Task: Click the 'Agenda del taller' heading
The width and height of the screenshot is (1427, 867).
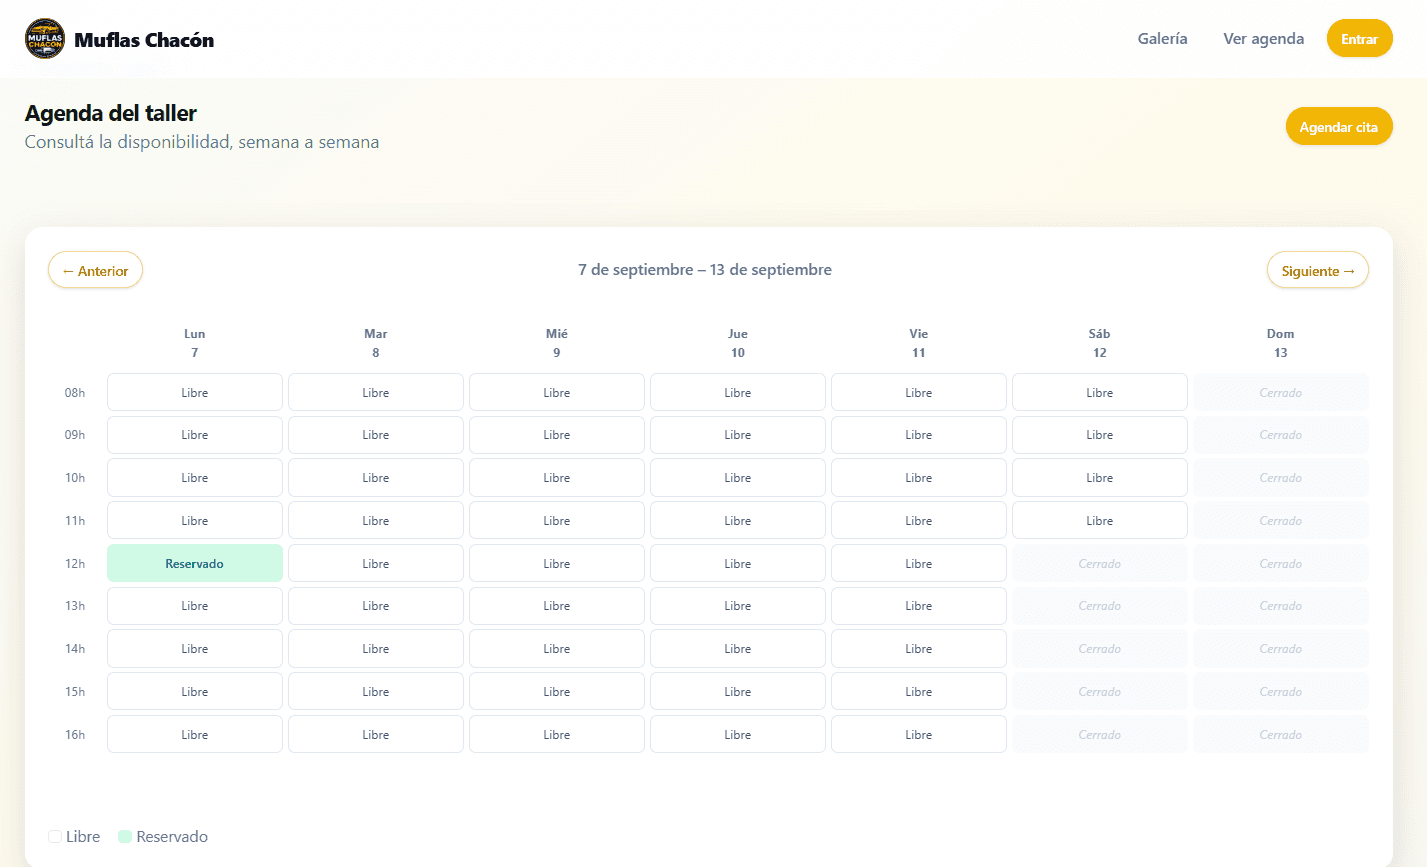Action: [x=111, y=113]
